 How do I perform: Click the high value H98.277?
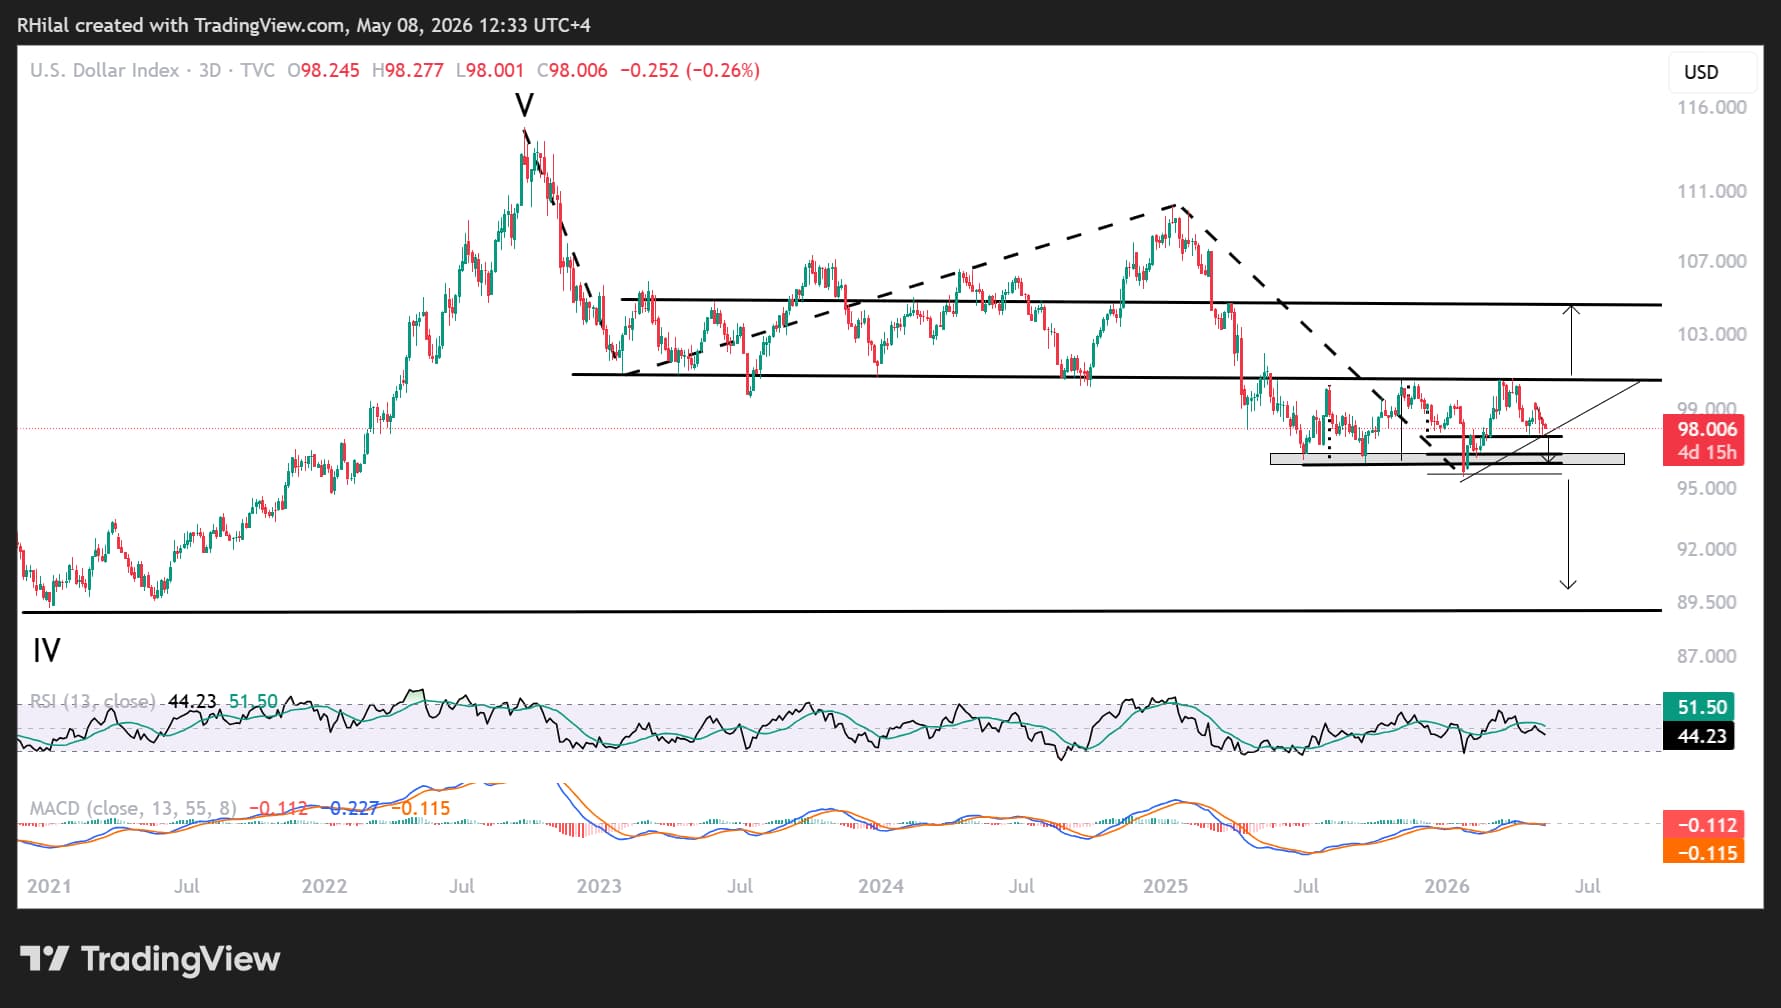click(407, 70)
